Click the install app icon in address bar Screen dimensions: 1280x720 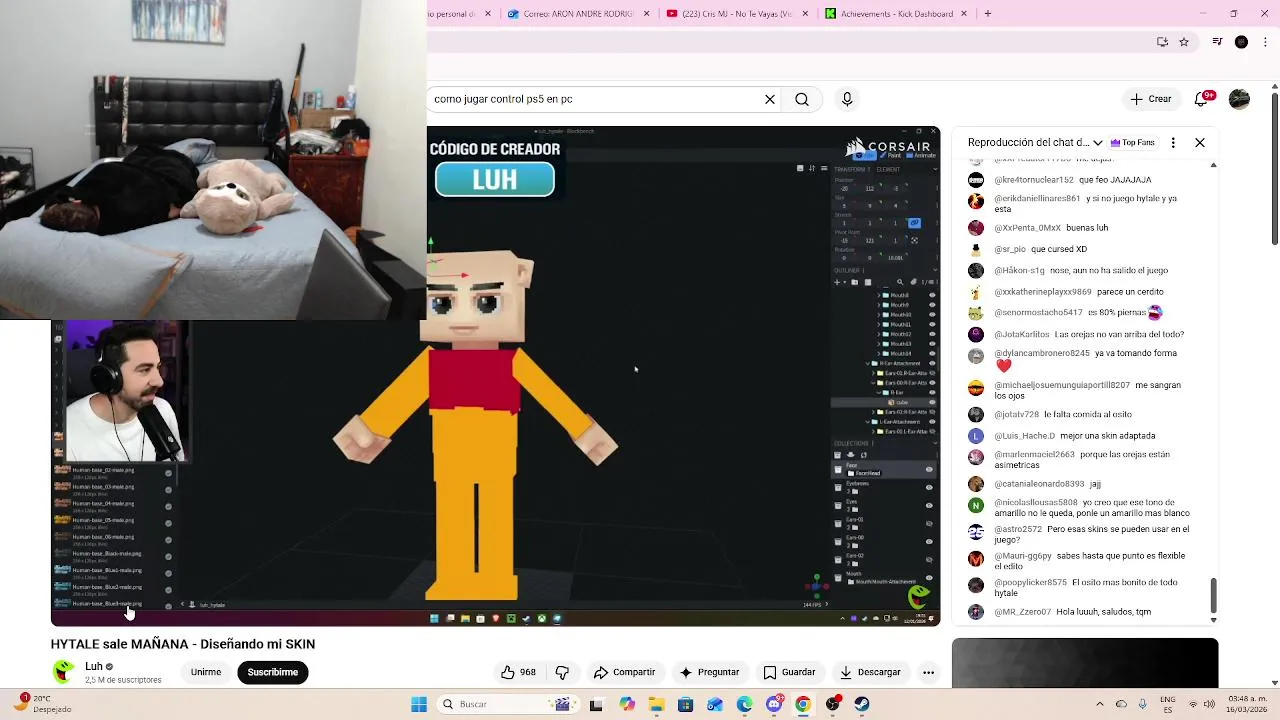1162,42
